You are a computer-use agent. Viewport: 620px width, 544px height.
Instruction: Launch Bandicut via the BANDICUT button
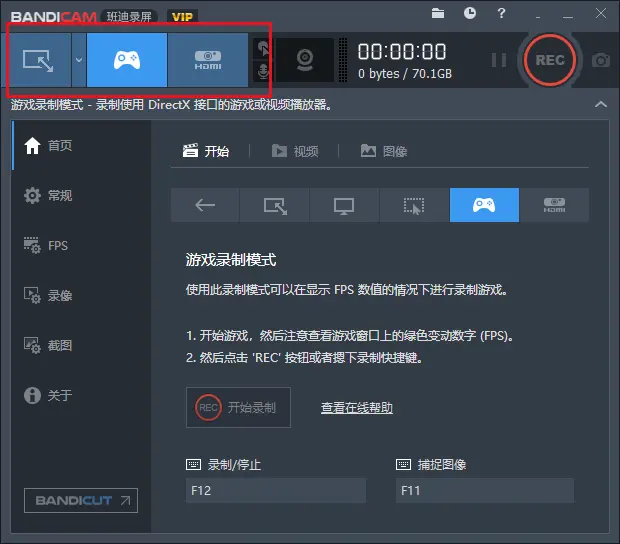coord(81,501)
